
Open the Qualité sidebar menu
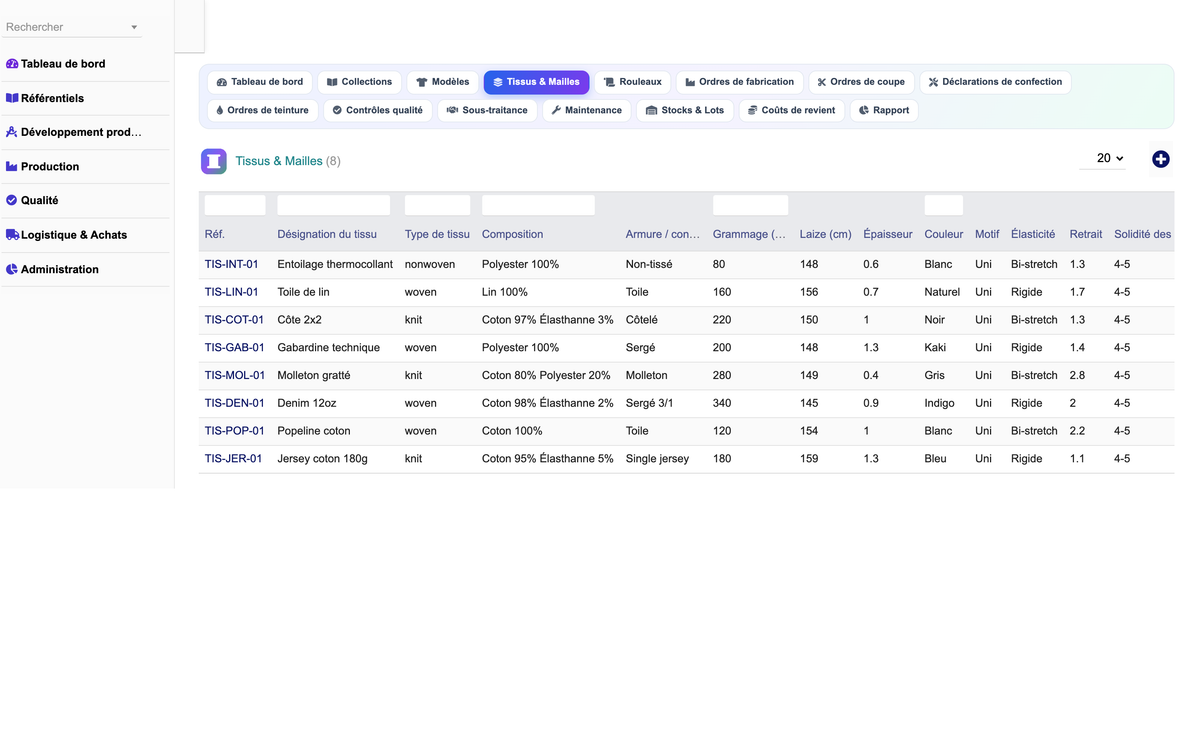(86, 201)
